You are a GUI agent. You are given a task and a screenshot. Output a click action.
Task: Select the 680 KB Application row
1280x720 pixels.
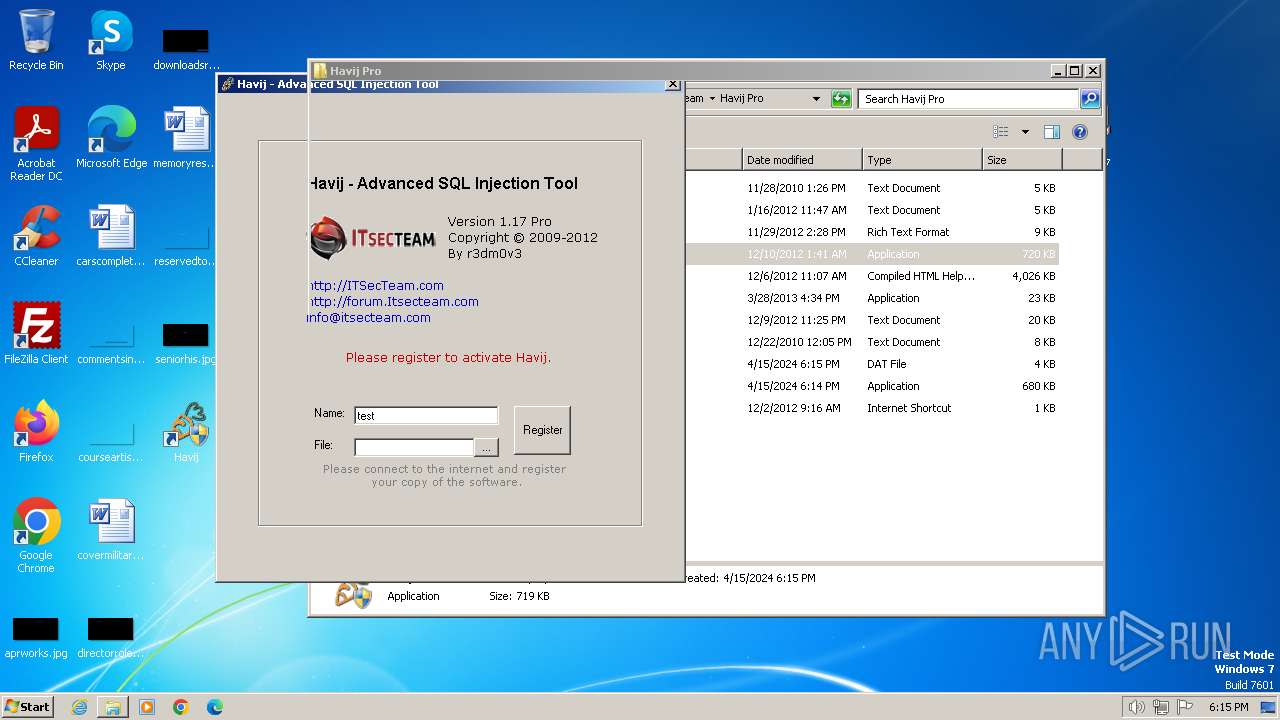pos(872,386)
